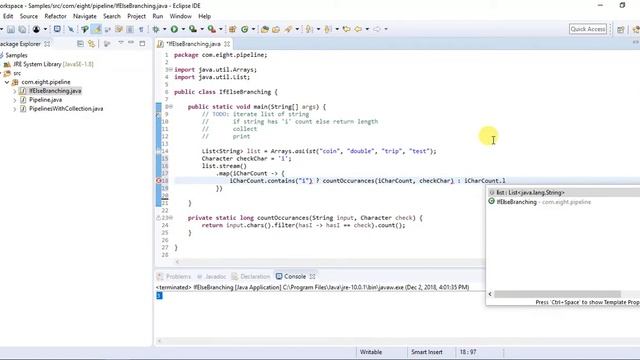Screen dimensions: 640x360
Task: Switch to the Javadoc tab
Action: [211, 276]
